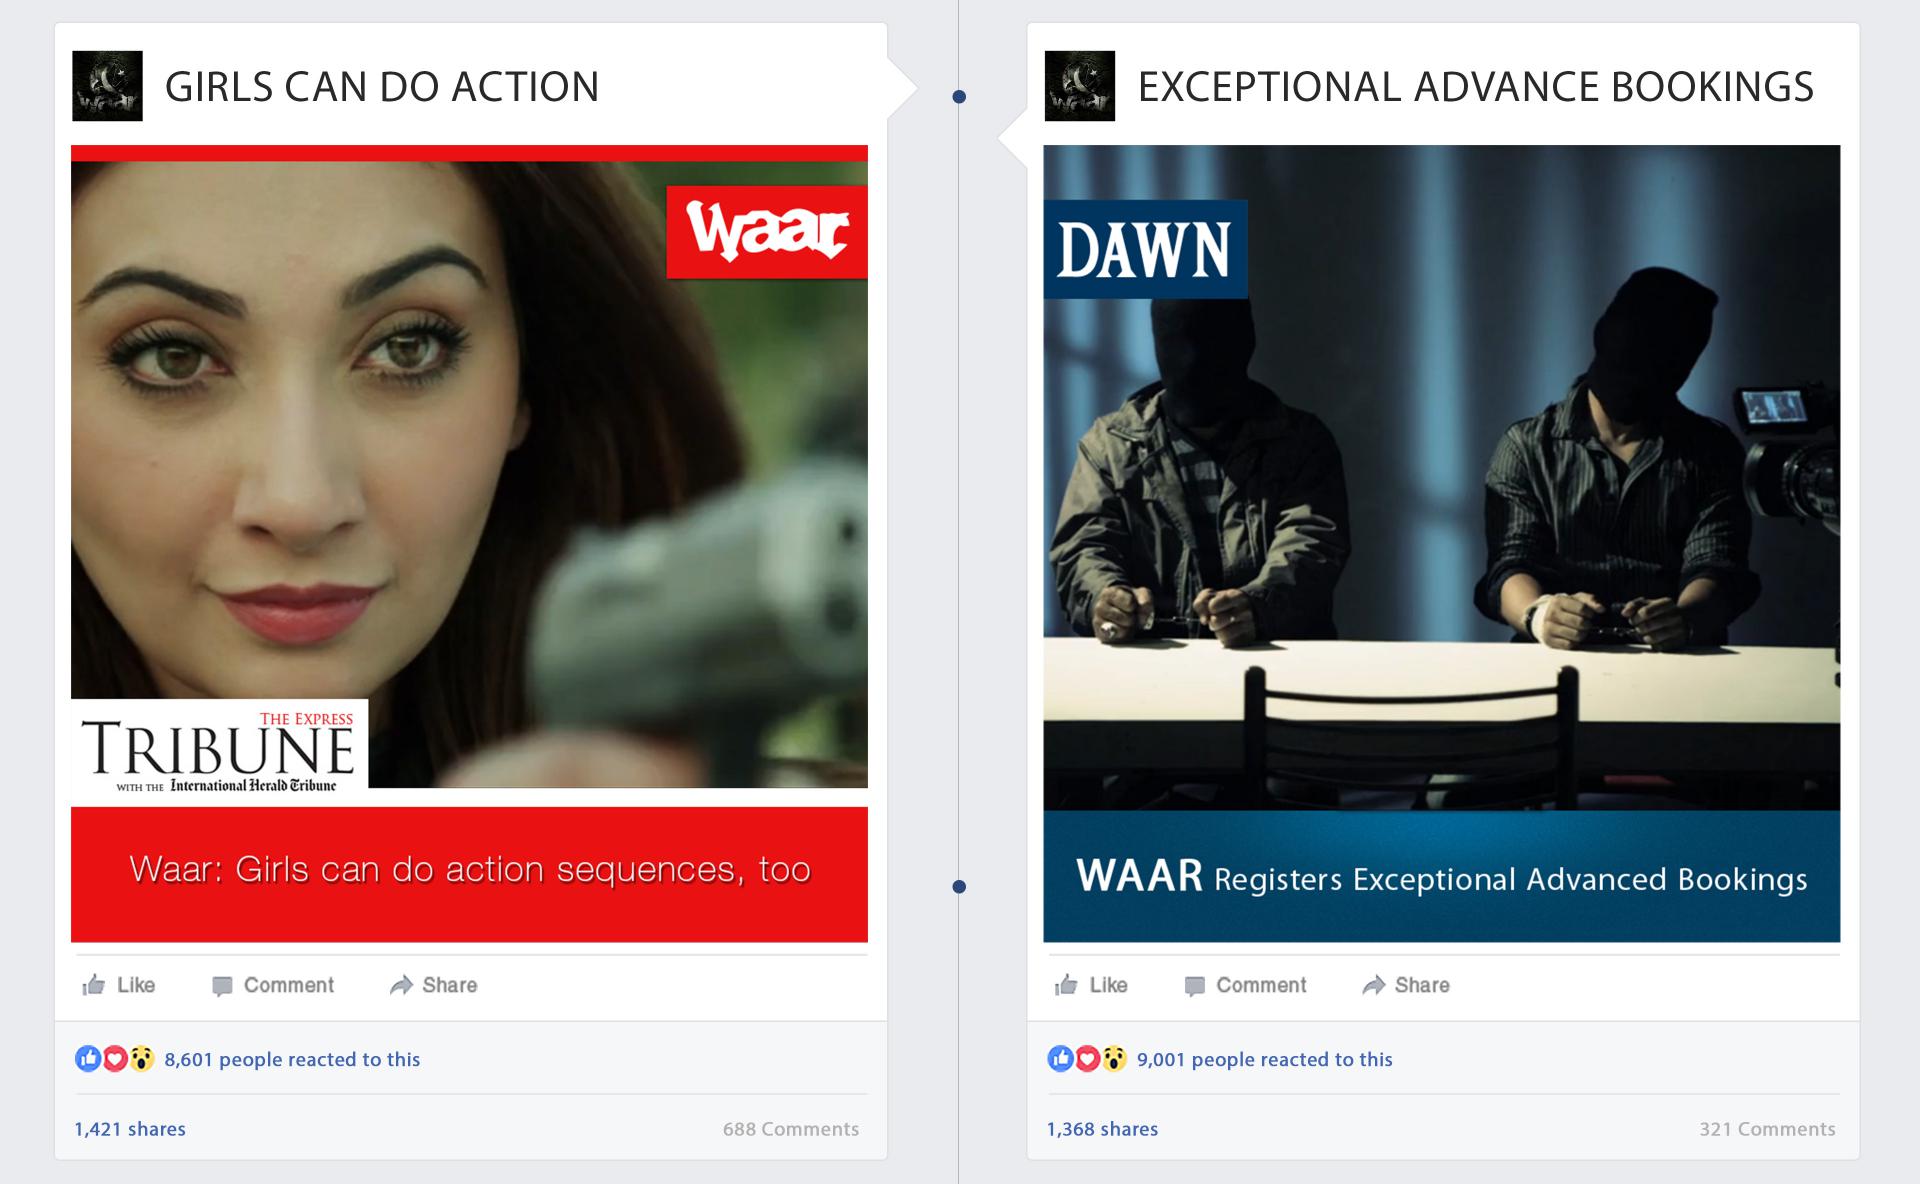Click Like thumbs-up icon on Exceptional Advance Bookings post
The image size is (1920, 1184).
pos(1066,985)
